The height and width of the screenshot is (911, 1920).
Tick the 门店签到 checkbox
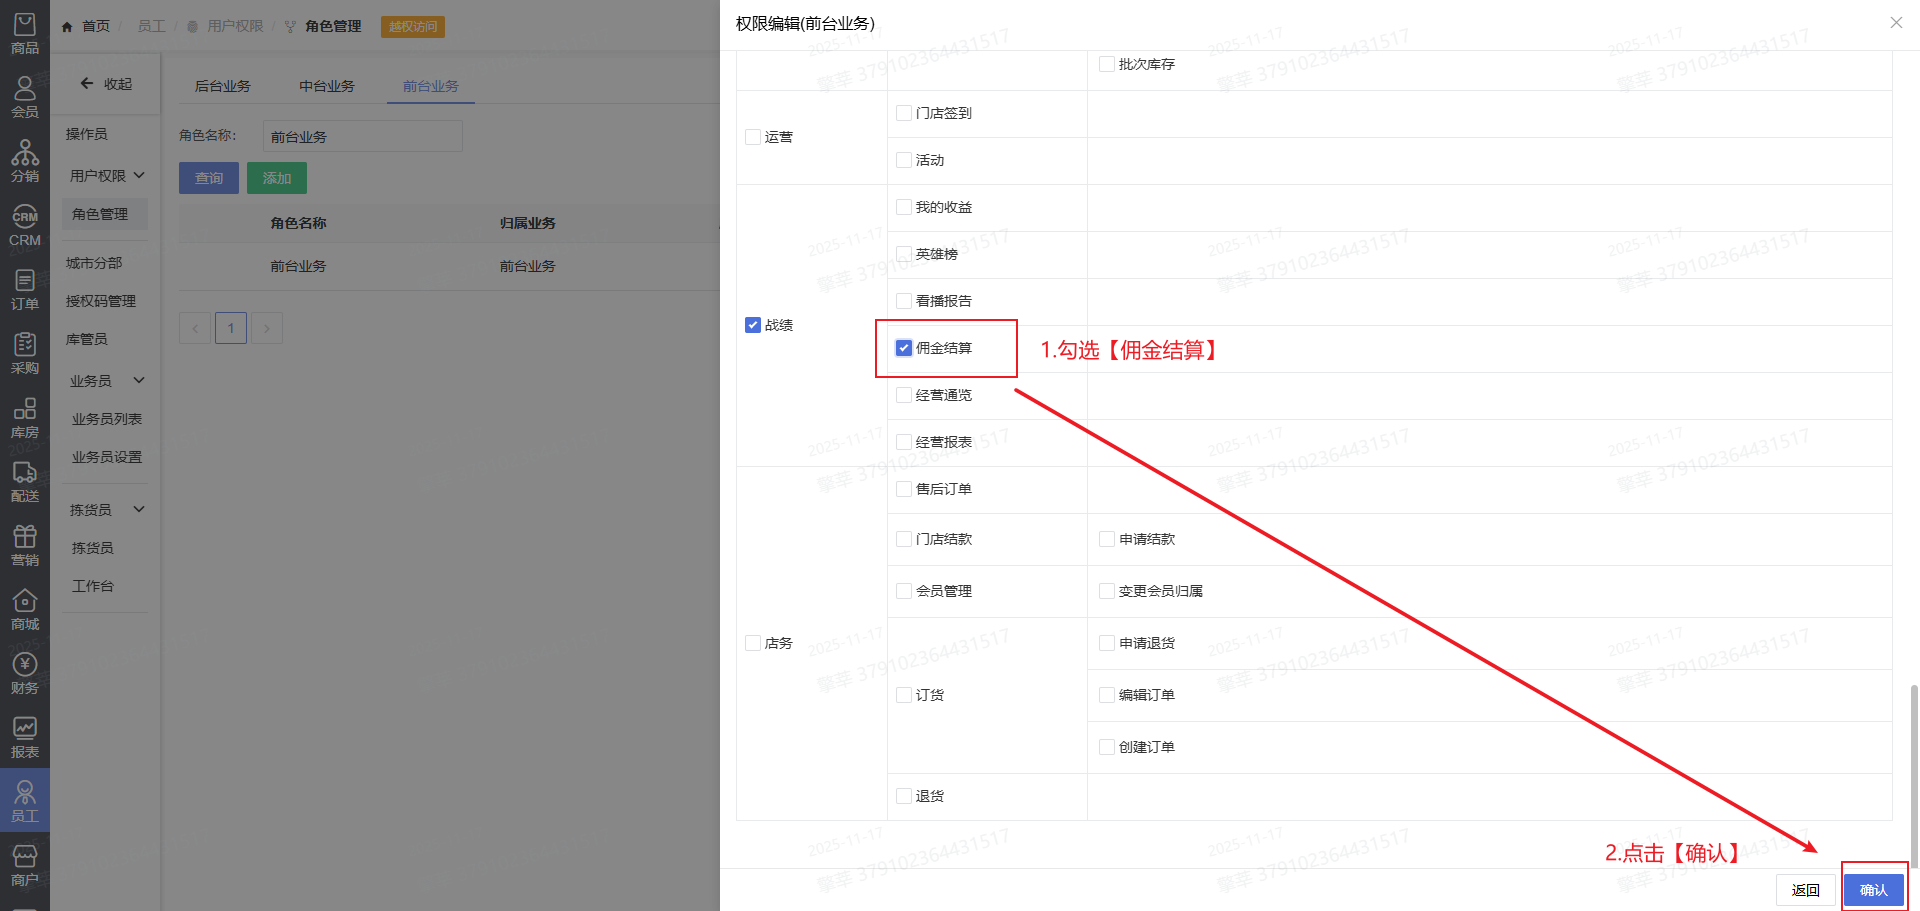[904, 113]
